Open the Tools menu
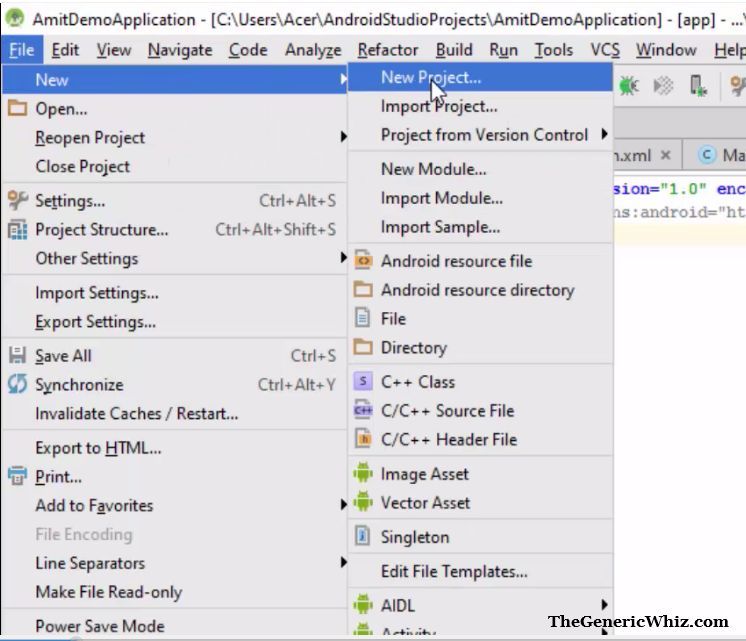The width and height of the screenshot is (746, 641). click(x=553, y=50)
